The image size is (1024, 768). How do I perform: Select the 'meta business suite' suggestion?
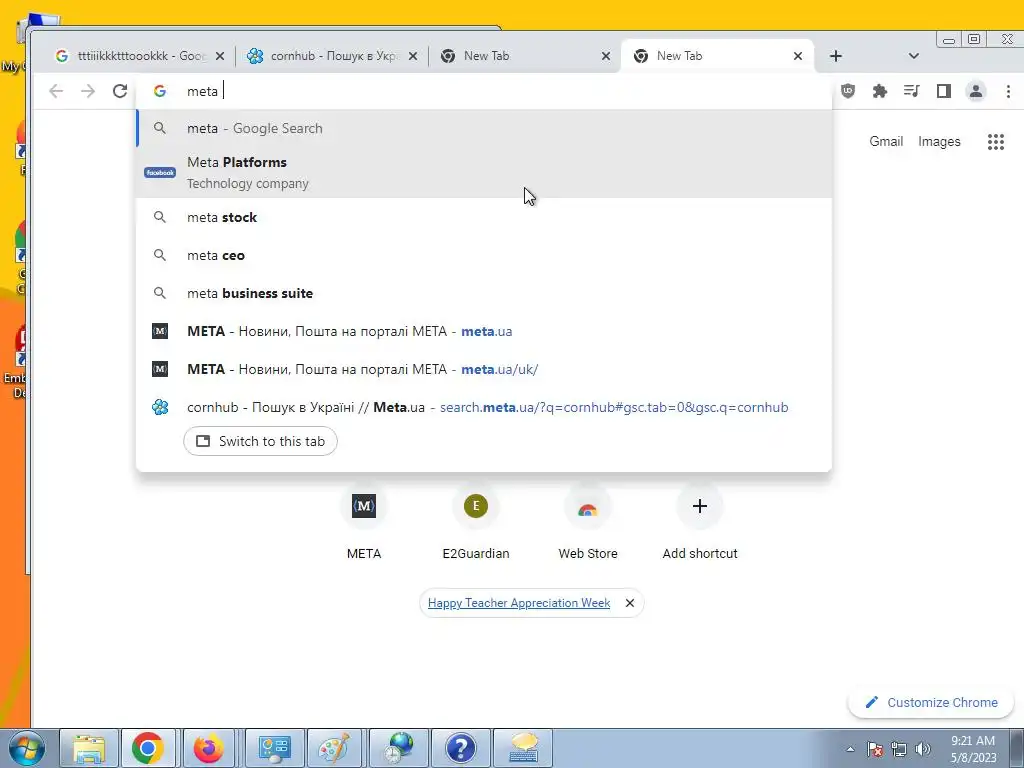(483, 293)
